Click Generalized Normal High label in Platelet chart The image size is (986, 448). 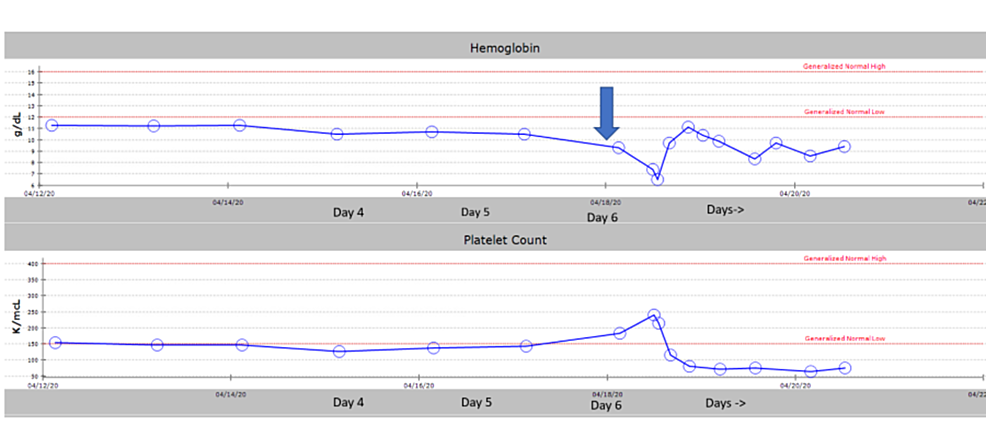[x=844, y=259]
